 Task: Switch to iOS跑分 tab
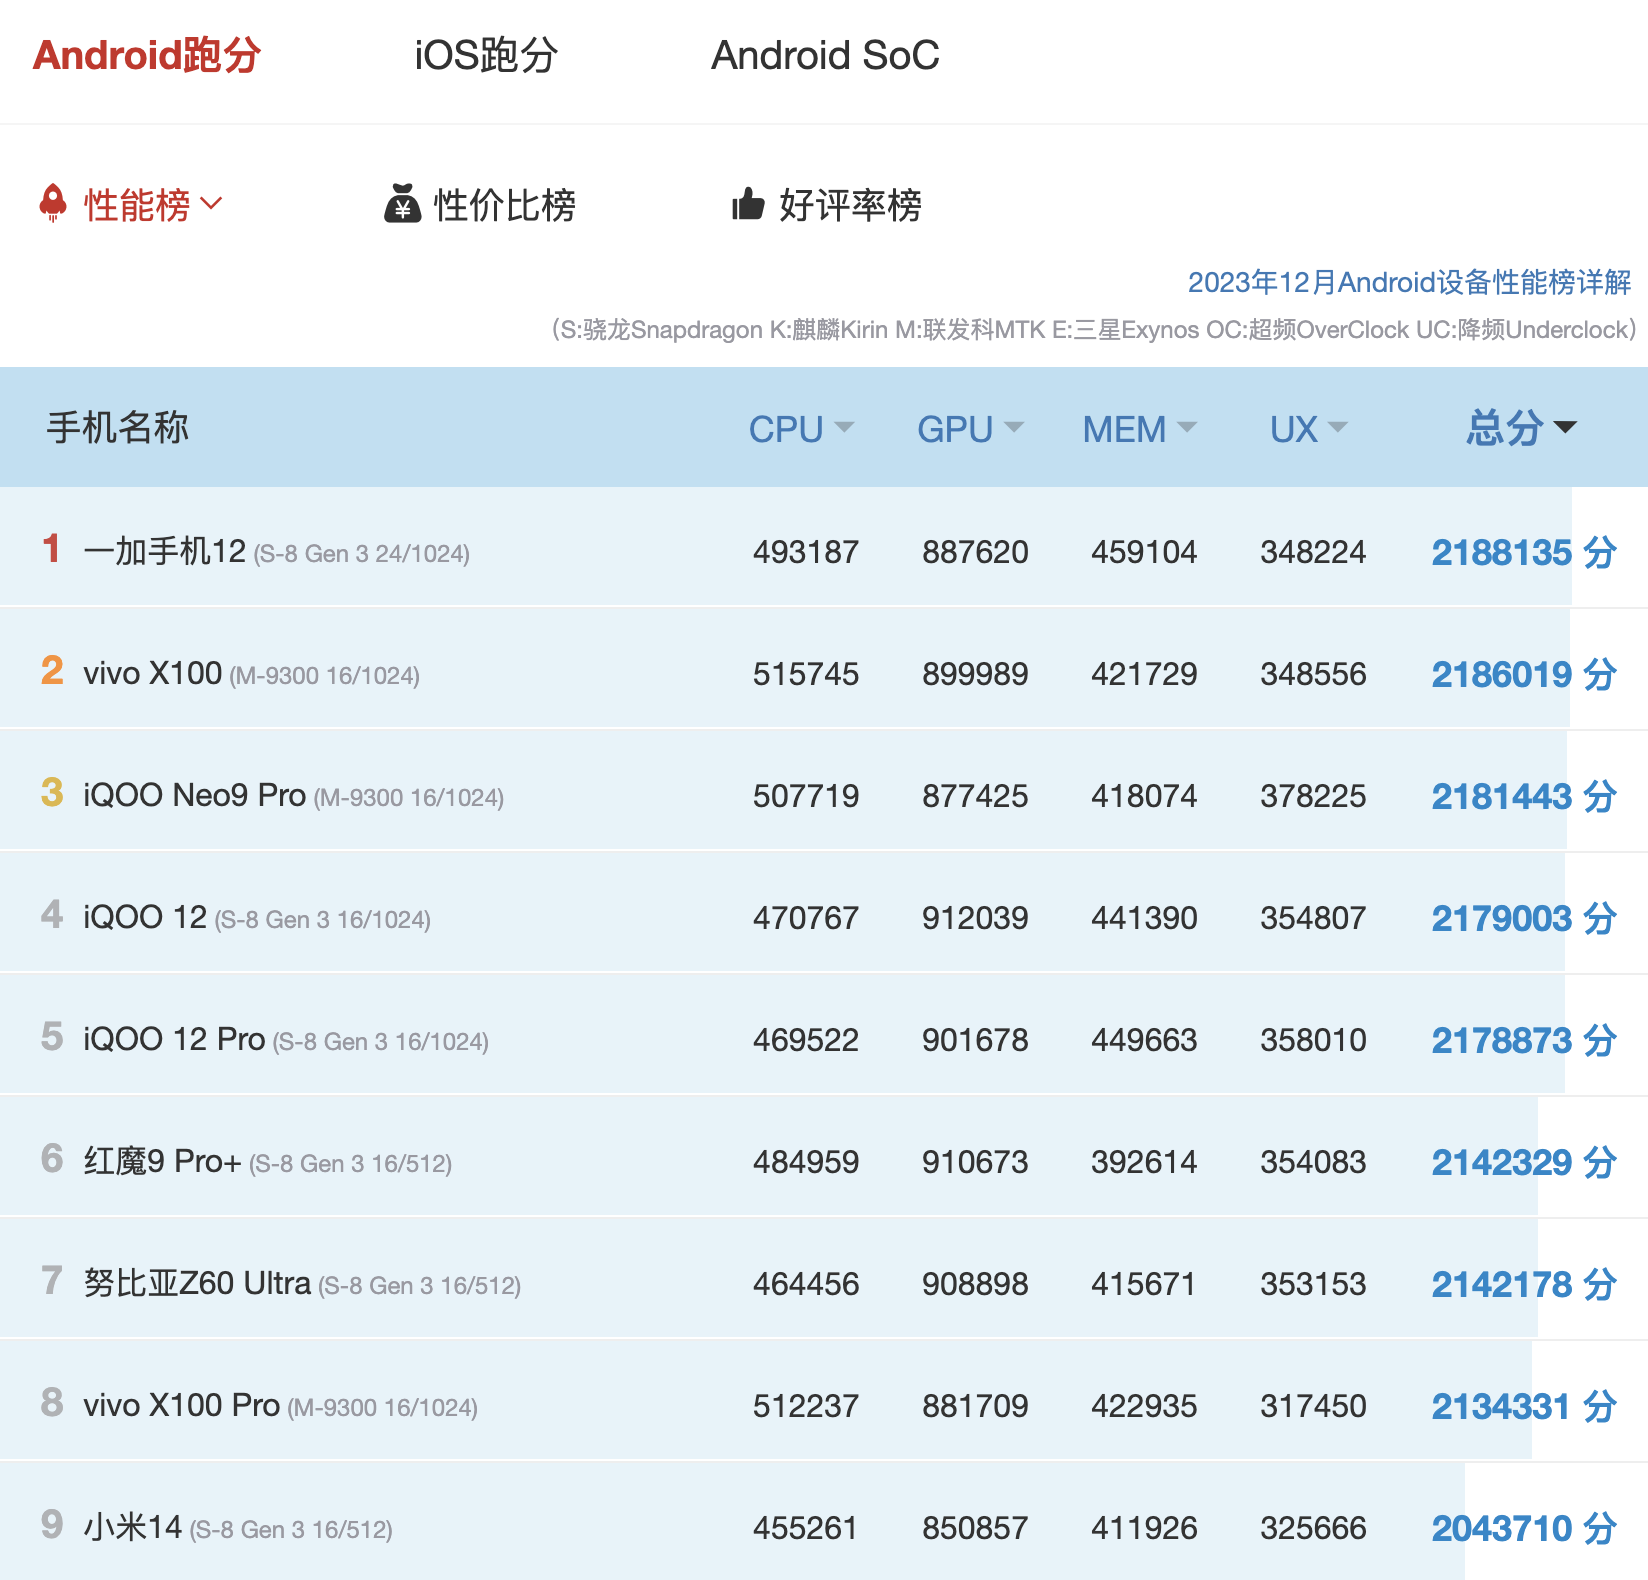tap(486, 55)
